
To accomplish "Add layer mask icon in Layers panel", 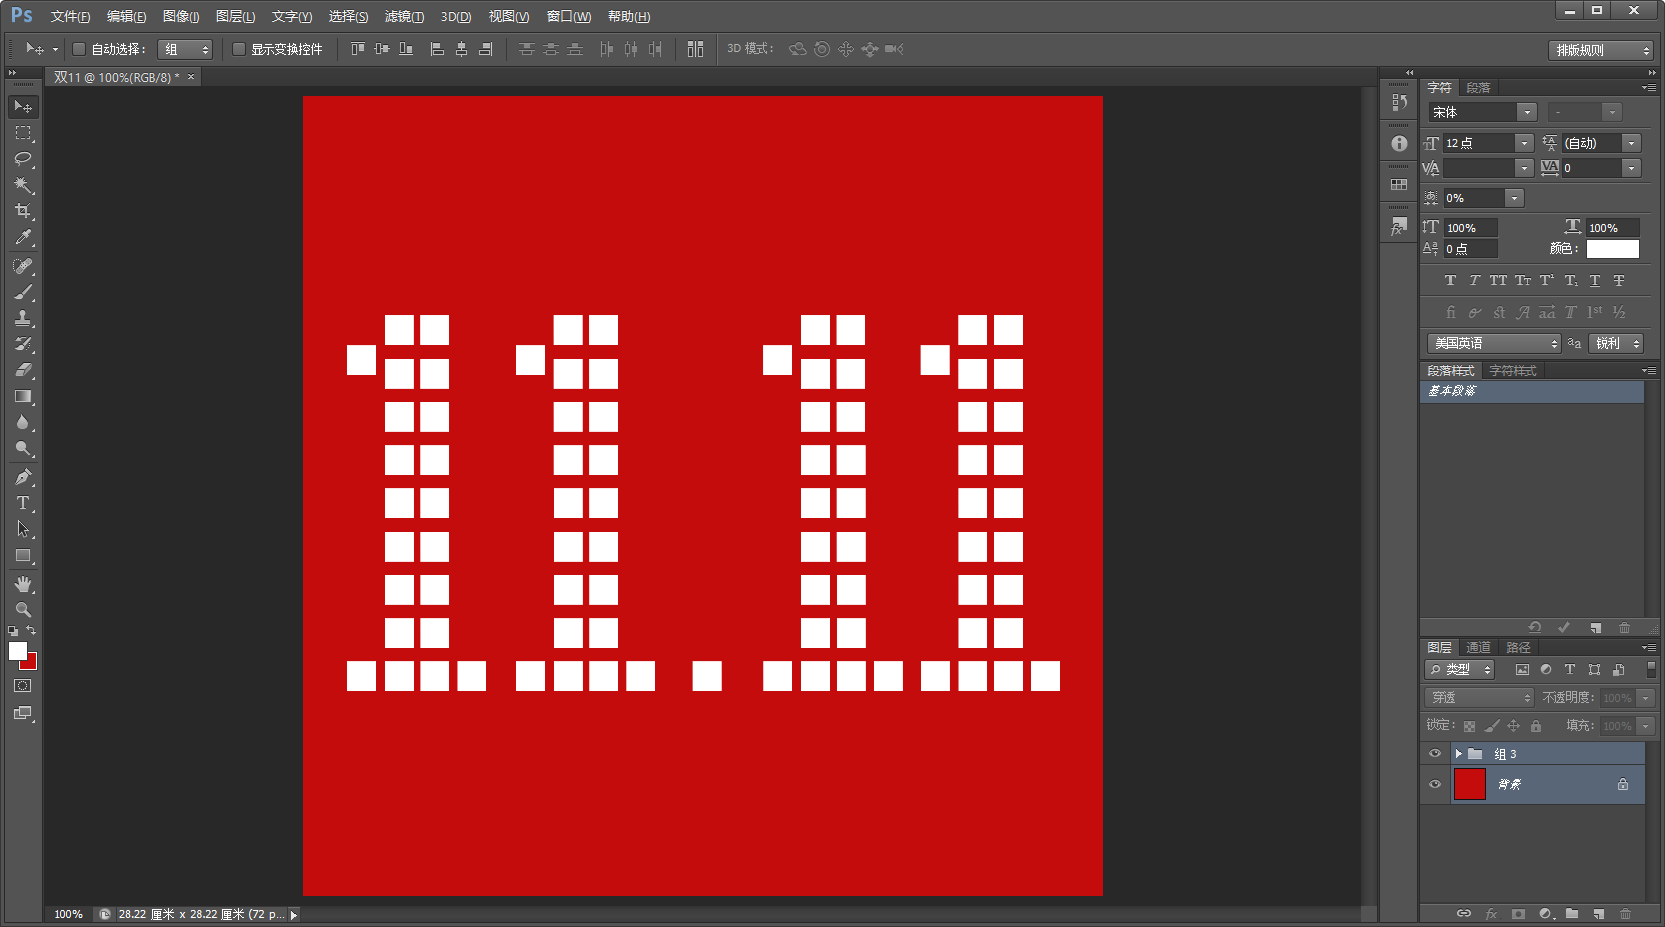I will click(1518, 914).
